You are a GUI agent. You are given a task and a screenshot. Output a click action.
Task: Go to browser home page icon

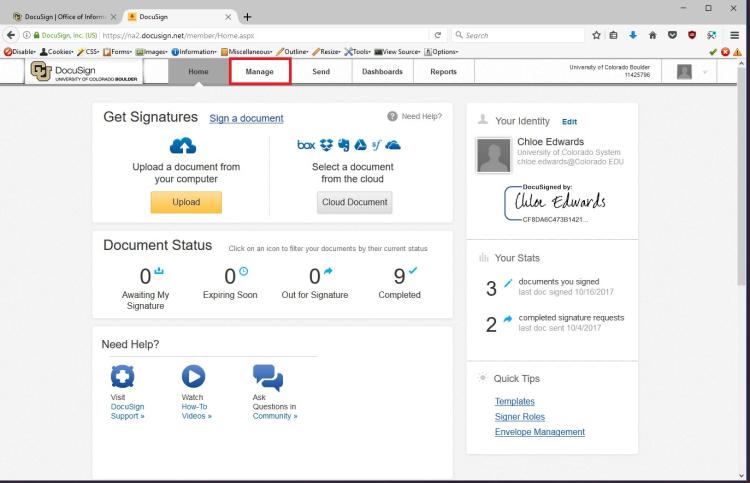[652, 35]
